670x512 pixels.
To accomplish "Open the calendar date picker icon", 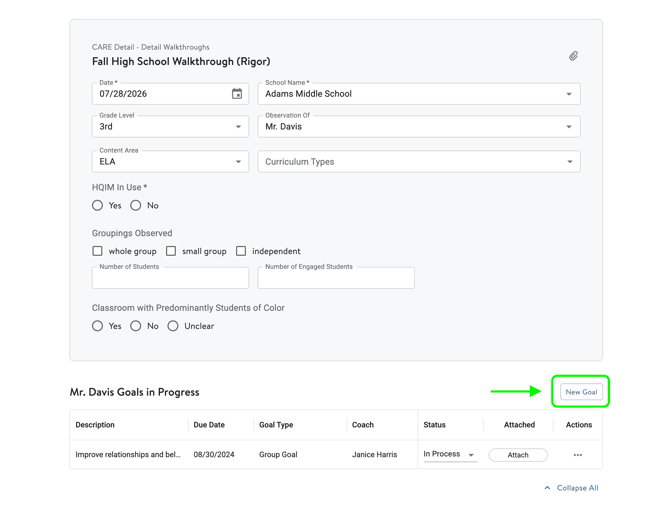I will tap(237, 94).
